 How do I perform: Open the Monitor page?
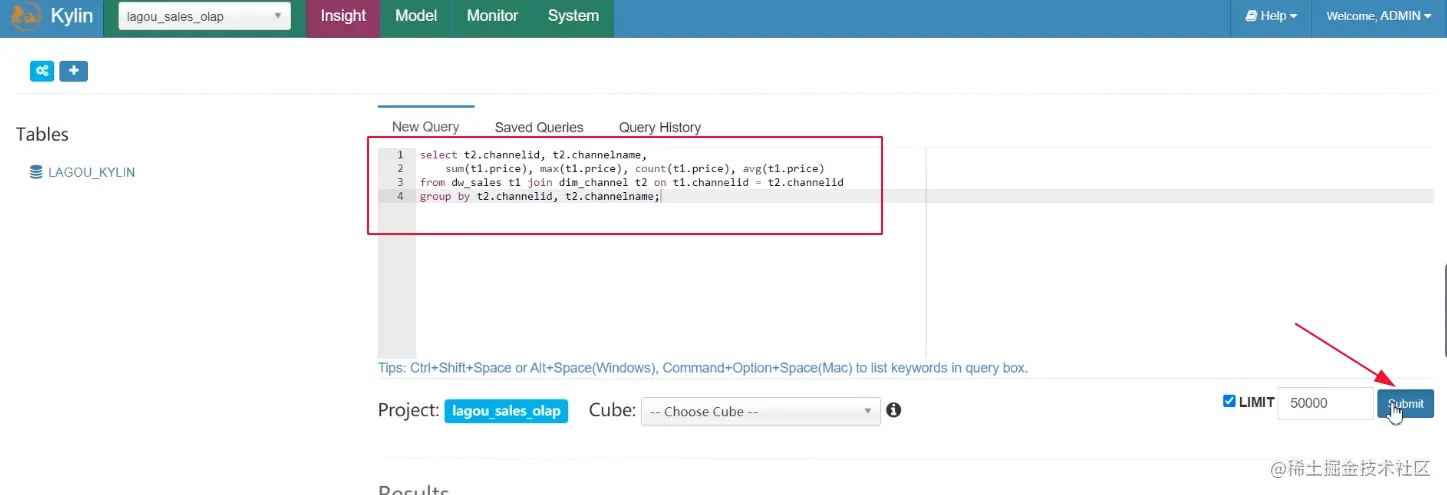coord(492,17)
